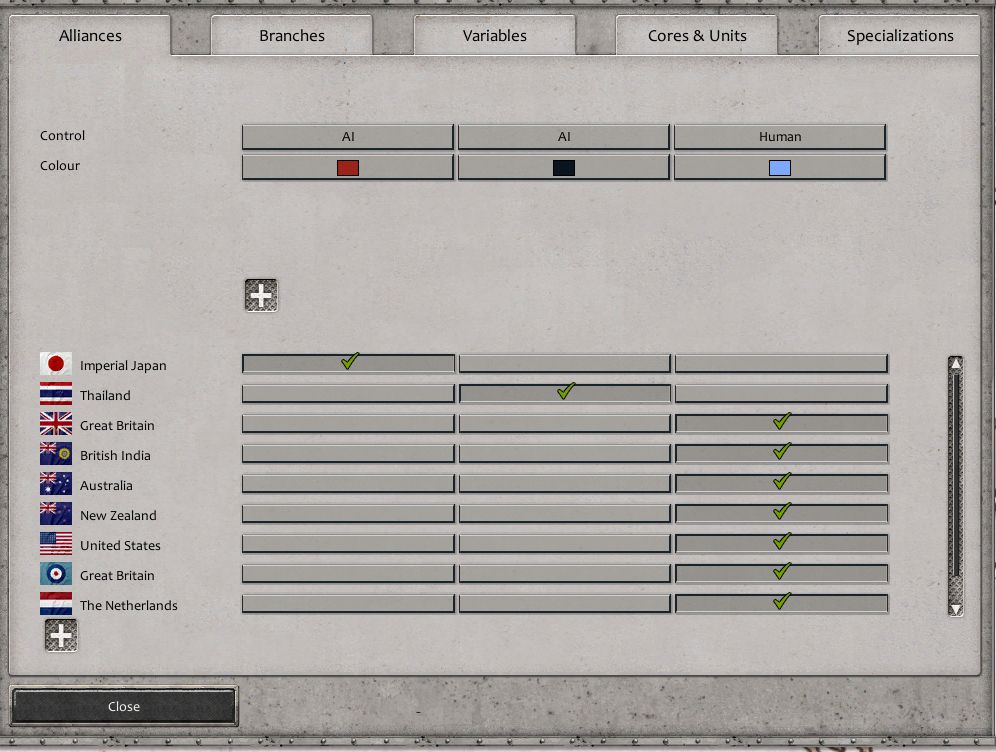
Task: Change second alliance AI control setting
Action: point(564,137)
